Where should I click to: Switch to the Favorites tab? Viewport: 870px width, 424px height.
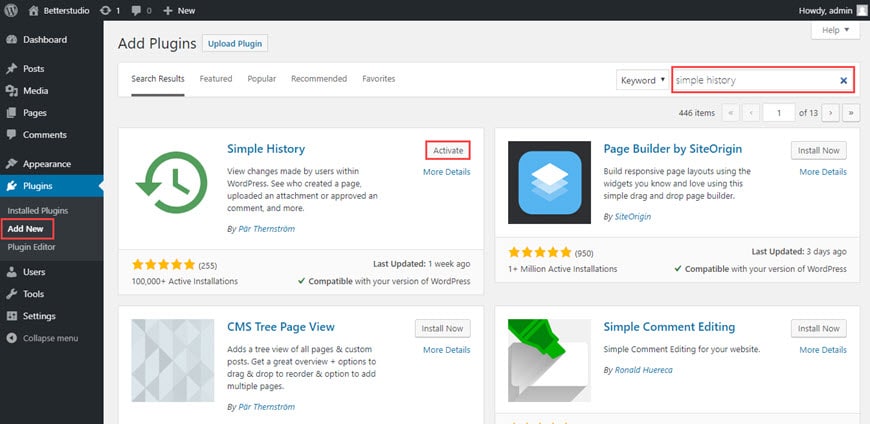click(x=379, y=79)
